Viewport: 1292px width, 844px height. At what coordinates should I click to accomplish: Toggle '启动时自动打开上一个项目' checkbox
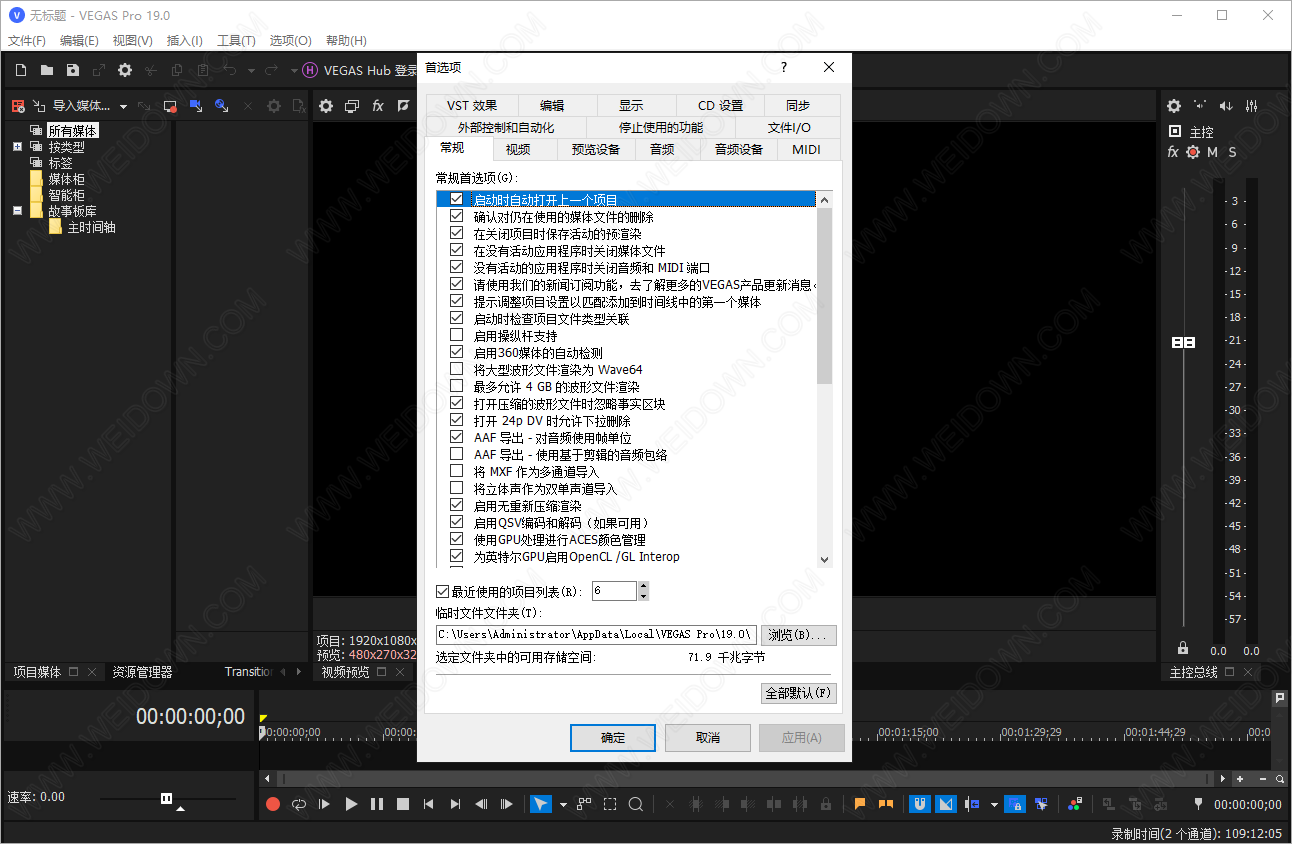tap(457, 200)
